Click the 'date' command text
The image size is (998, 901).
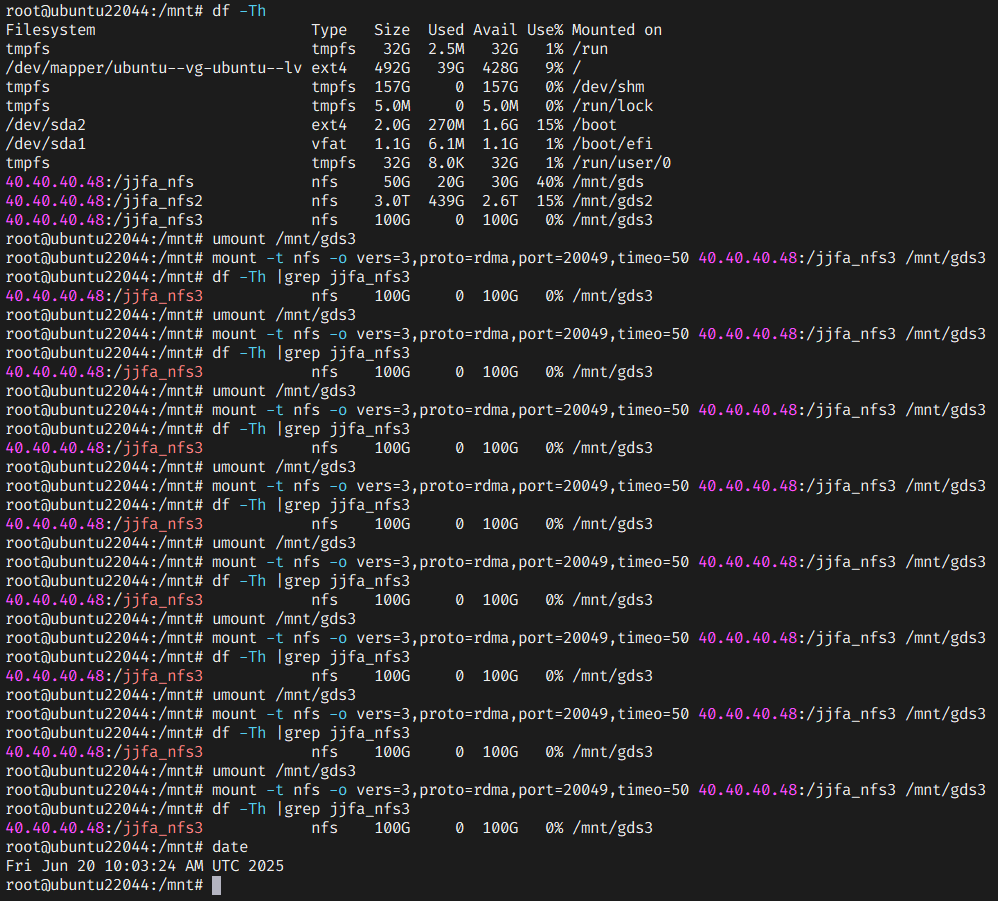point(230,847)
